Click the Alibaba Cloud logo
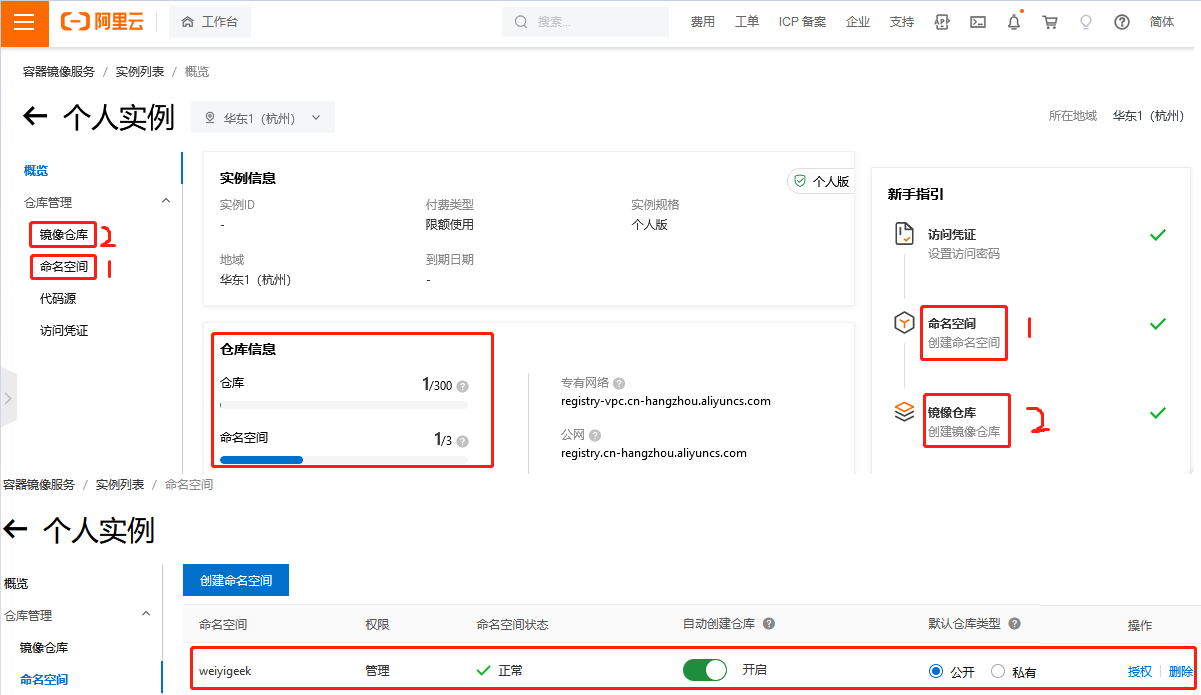Viewport: 1201px width, 695px height. click(x=104, y=22)
